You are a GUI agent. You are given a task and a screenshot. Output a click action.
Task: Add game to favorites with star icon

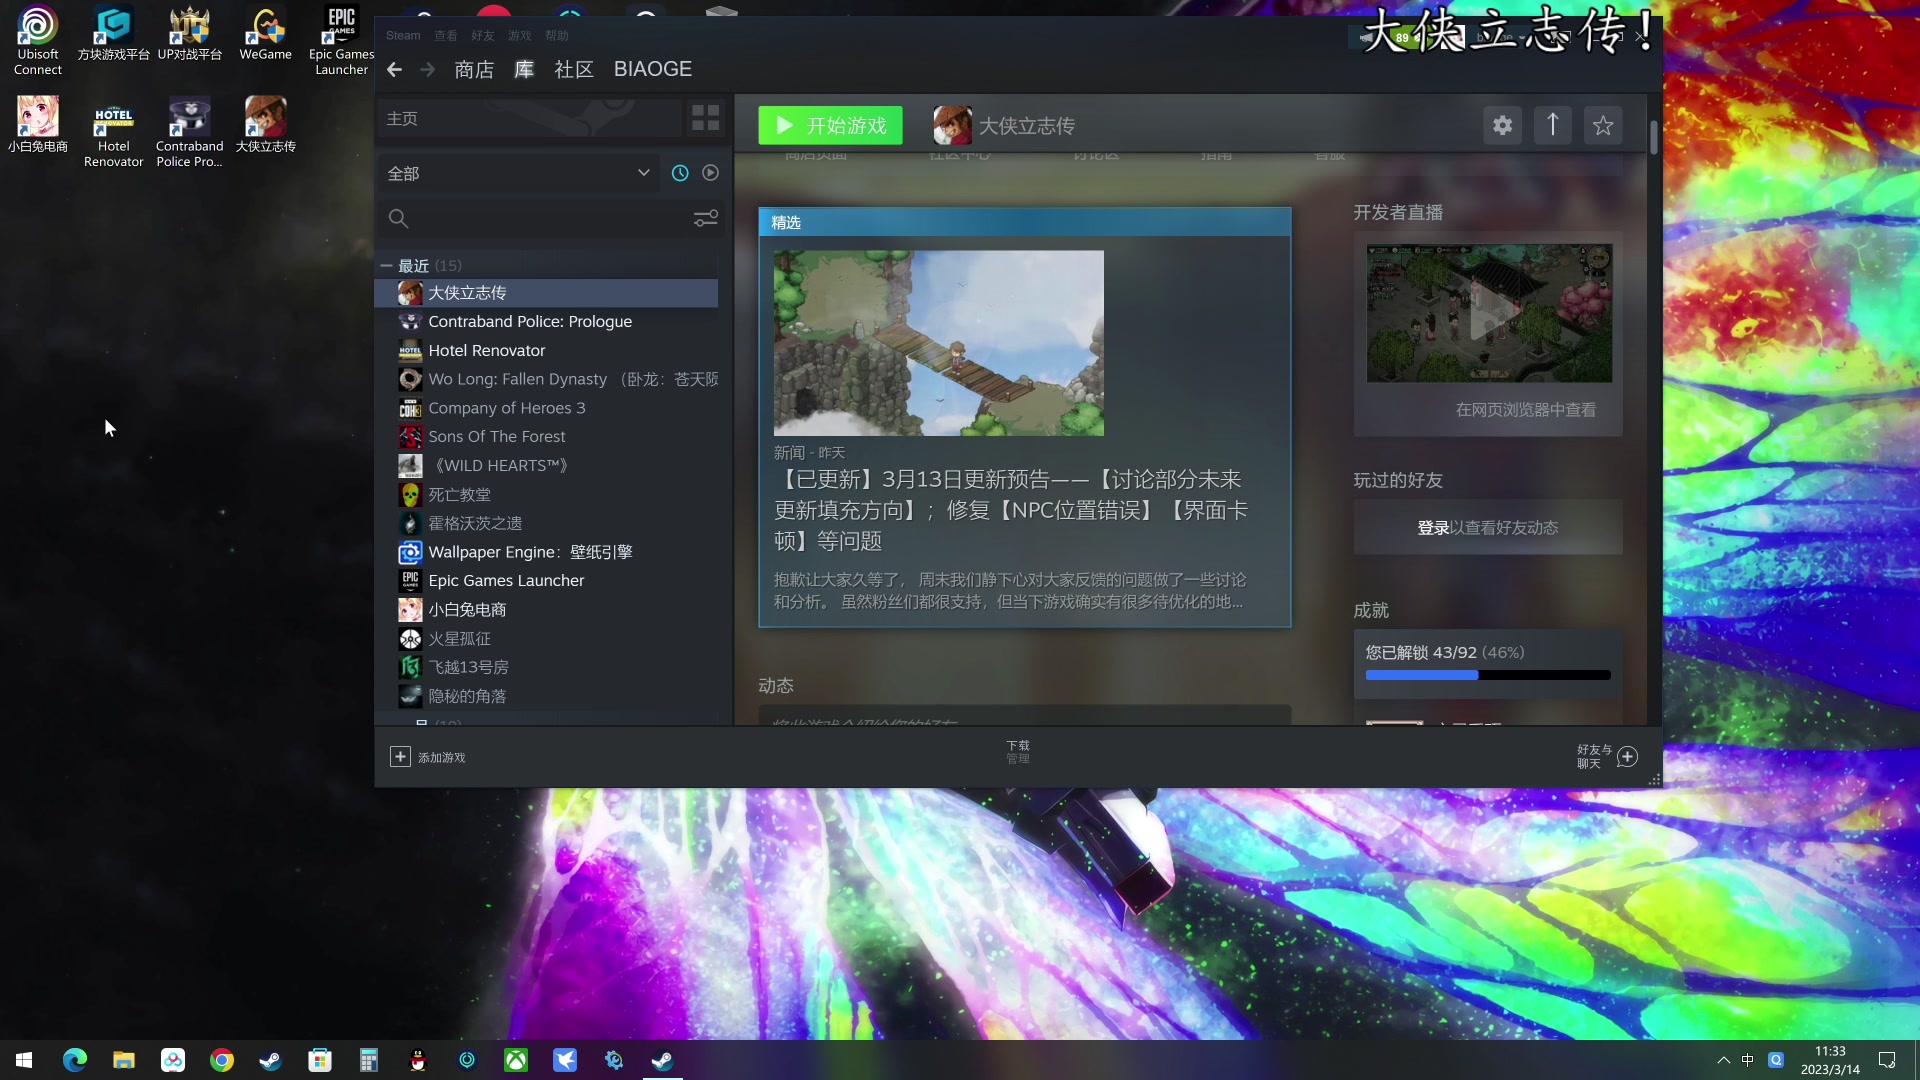point(1603,125)
